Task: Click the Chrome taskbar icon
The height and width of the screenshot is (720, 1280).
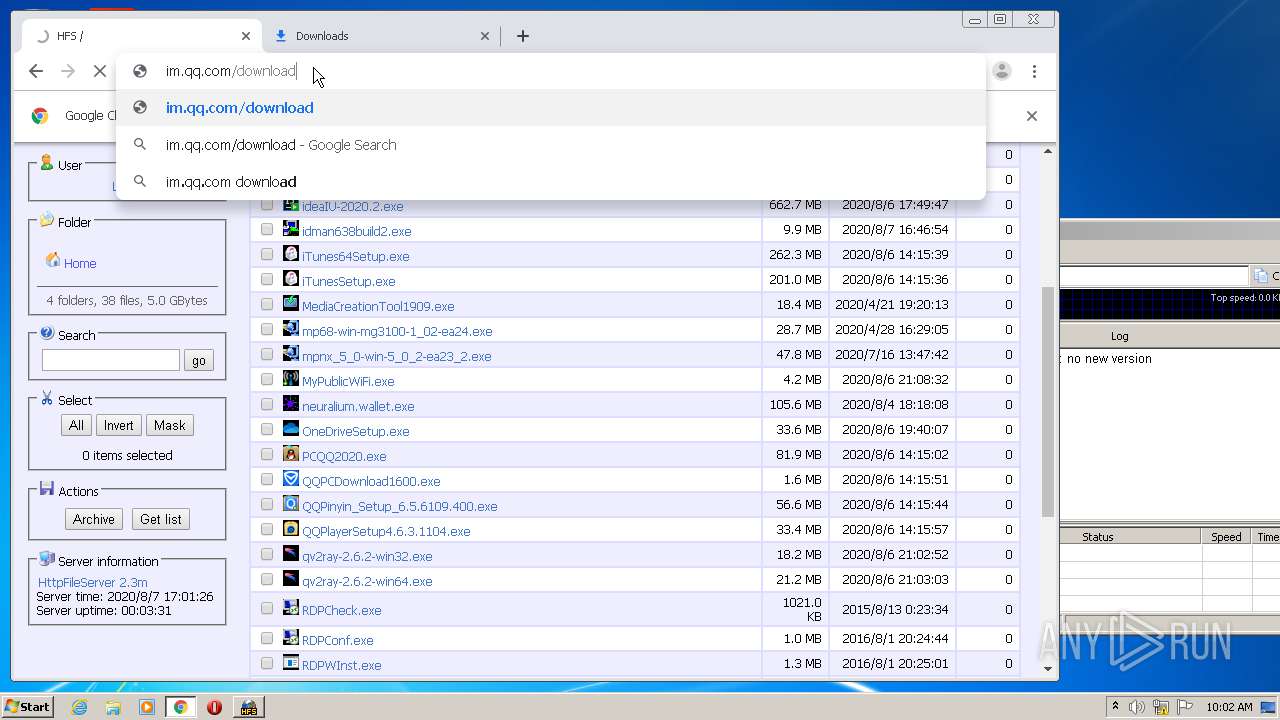Action: click(x=180, y=707)
